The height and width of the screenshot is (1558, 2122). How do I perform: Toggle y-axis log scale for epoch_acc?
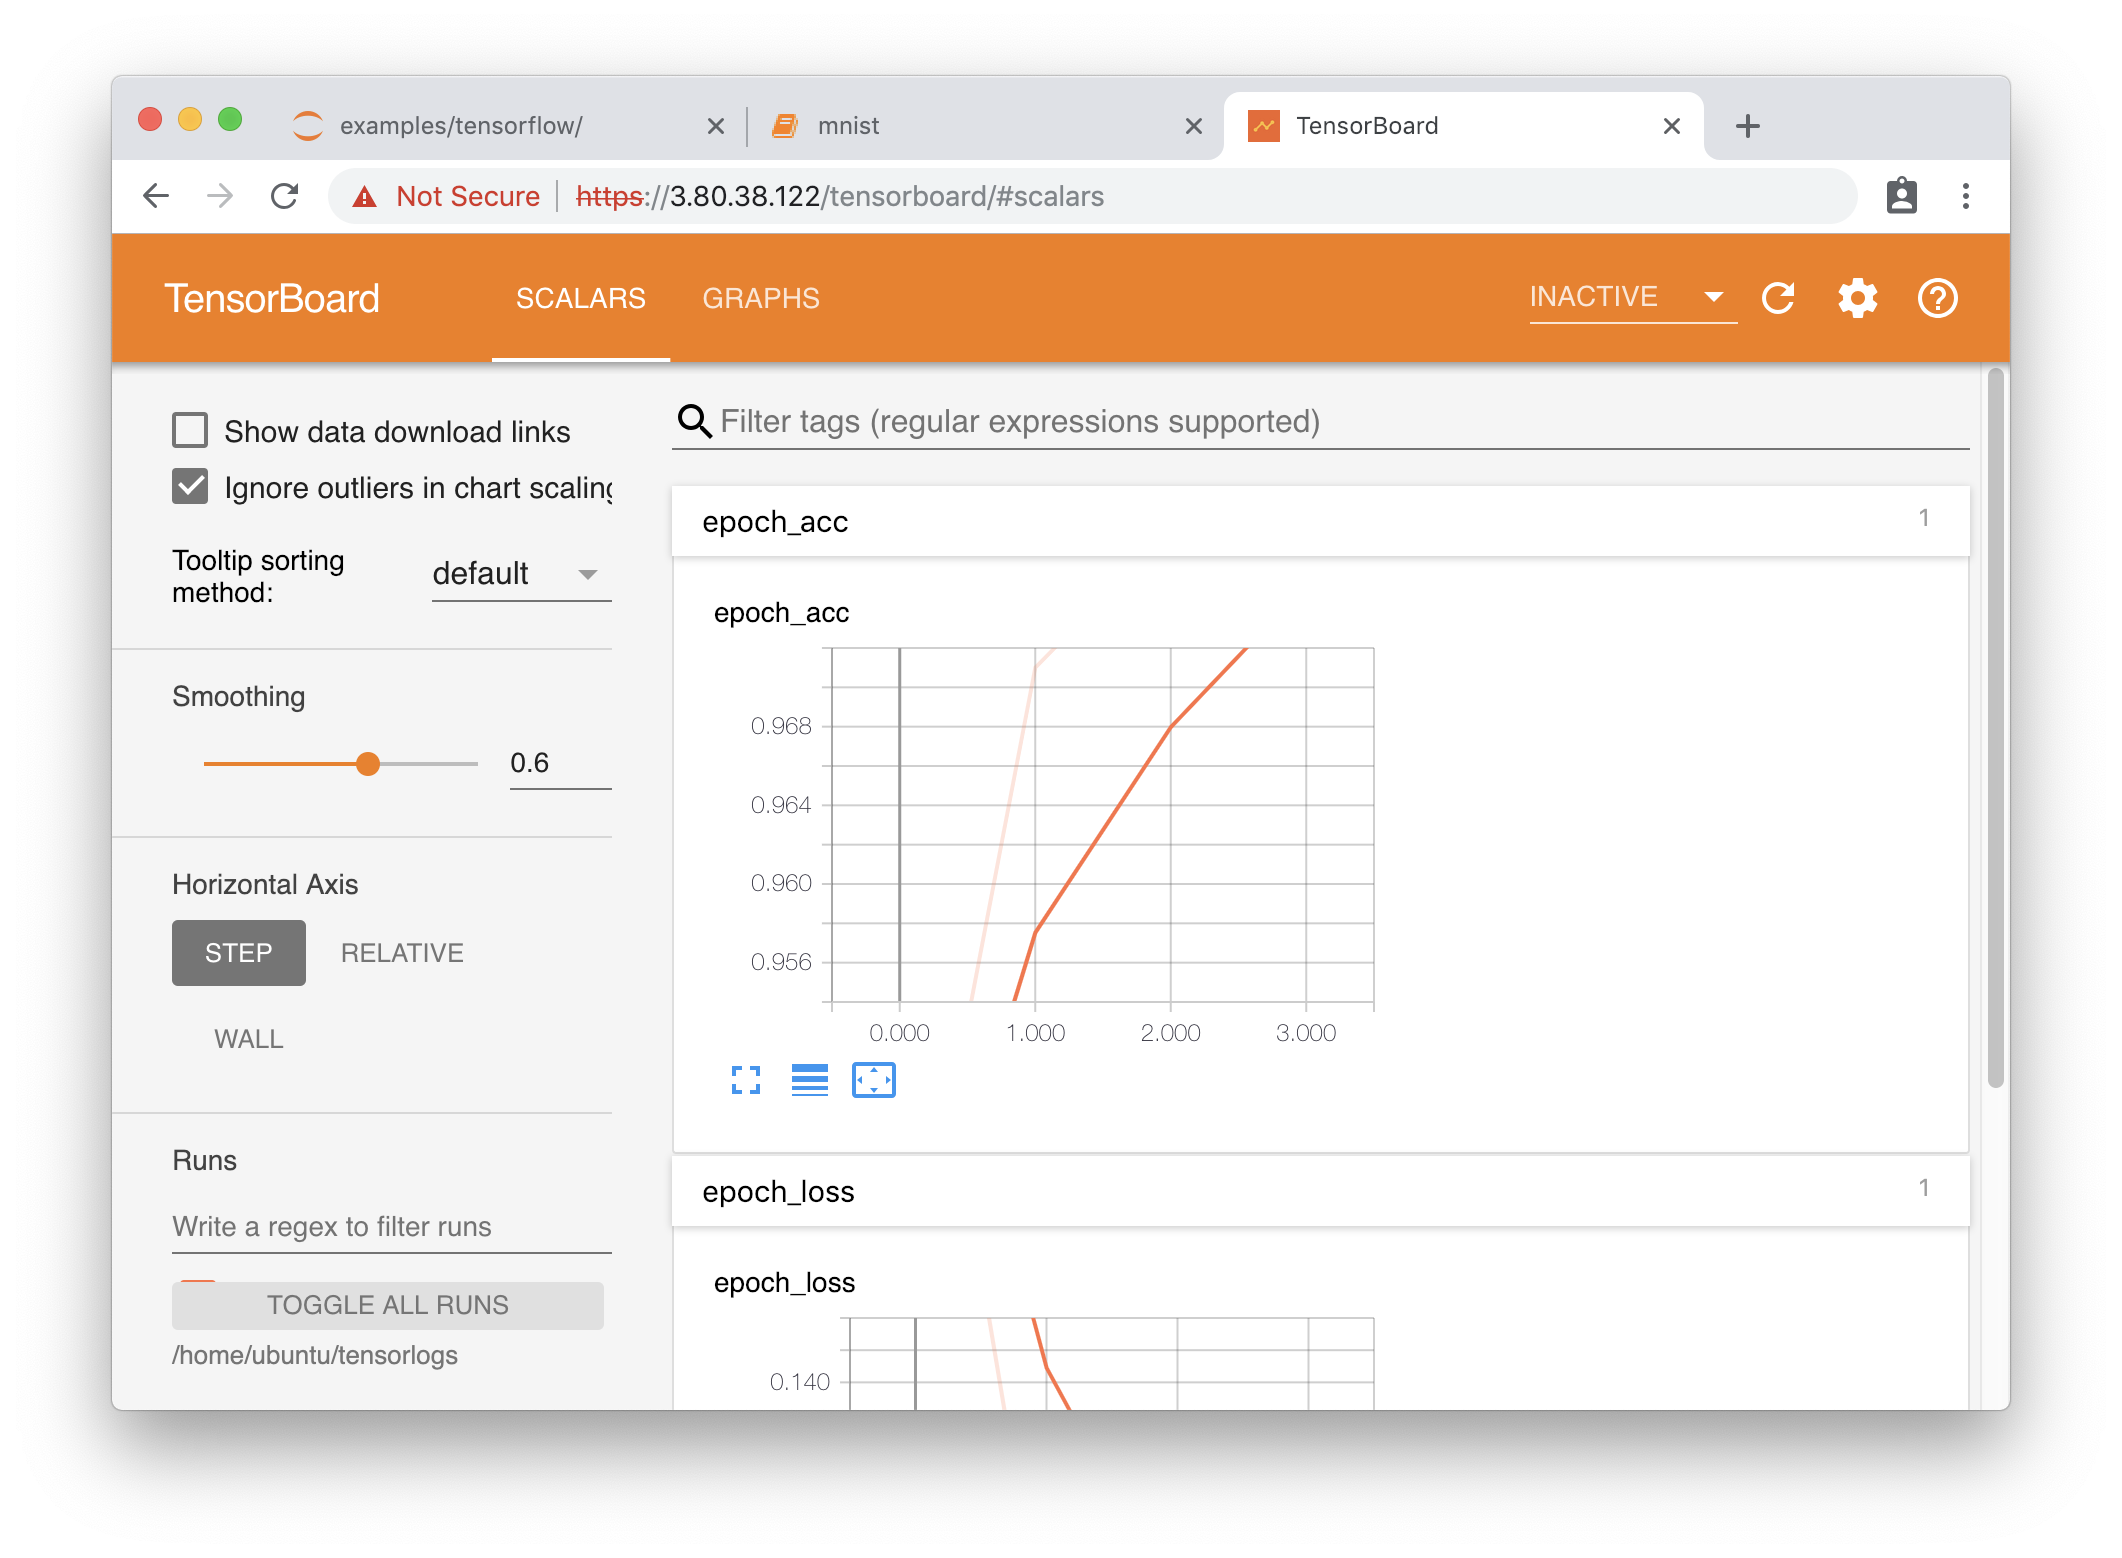pyautogui.click(x=810, y=1080)
